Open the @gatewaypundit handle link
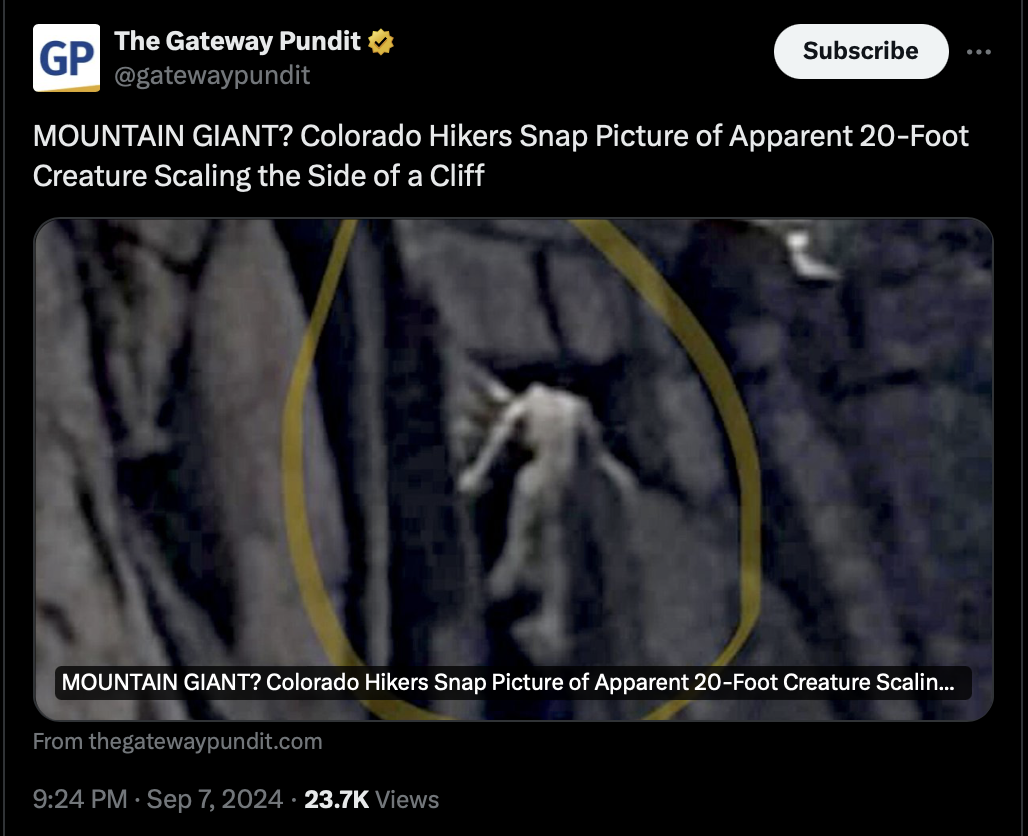 [212, 75]
